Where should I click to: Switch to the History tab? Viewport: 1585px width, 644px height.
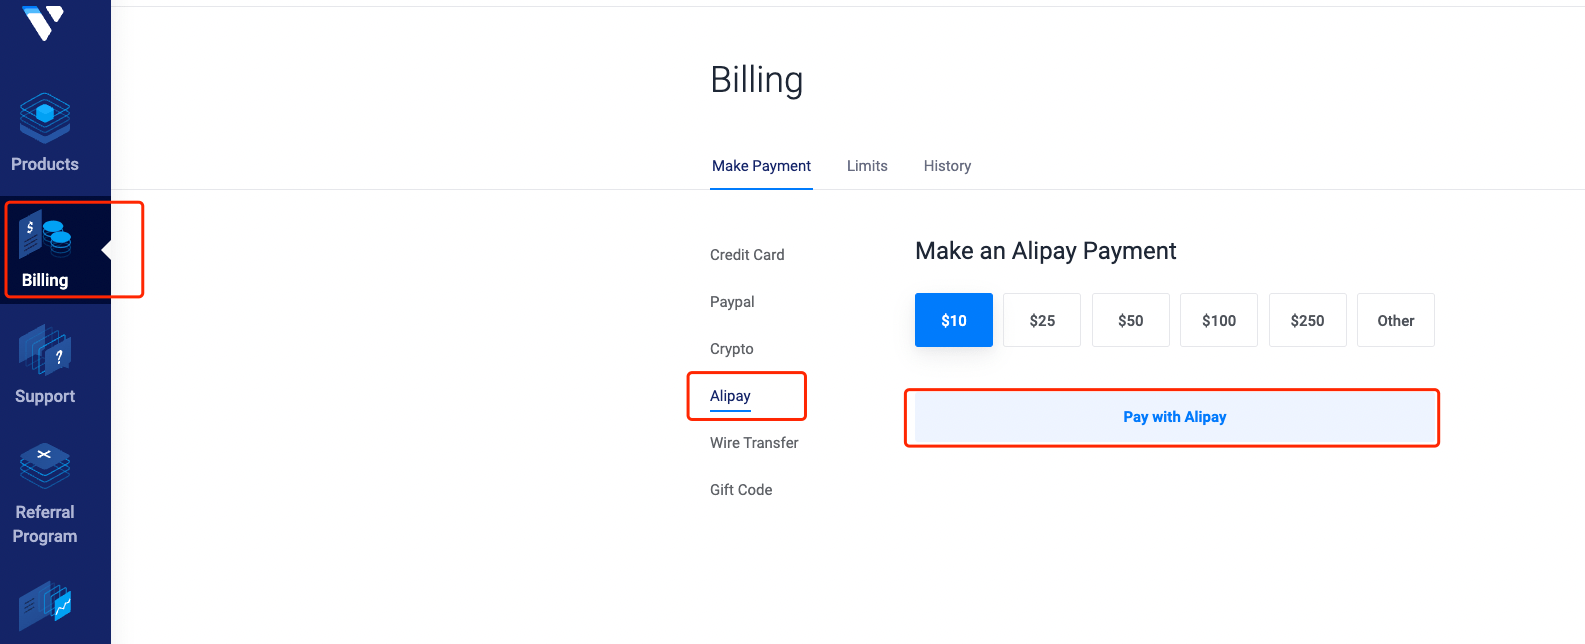tap(947, 166)
